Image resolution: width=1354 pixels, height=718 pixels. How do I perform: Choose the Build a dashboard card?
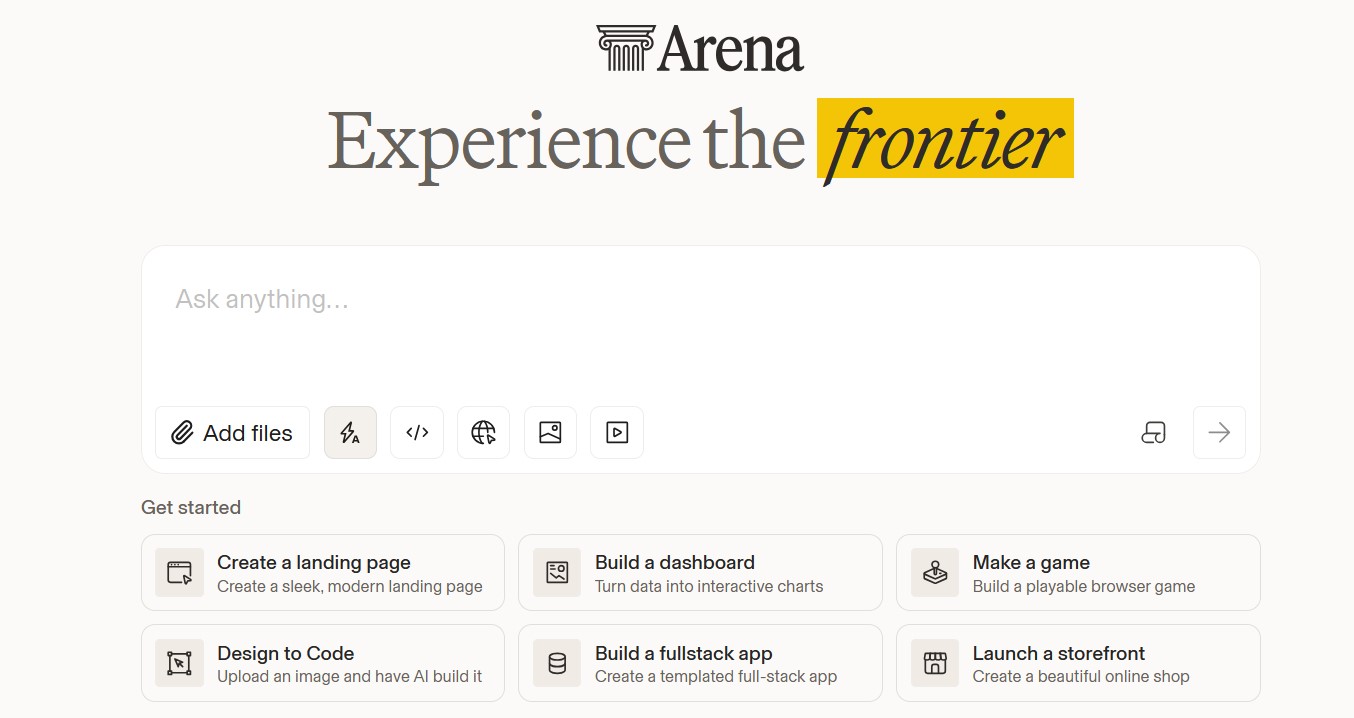tap(700, 573)
